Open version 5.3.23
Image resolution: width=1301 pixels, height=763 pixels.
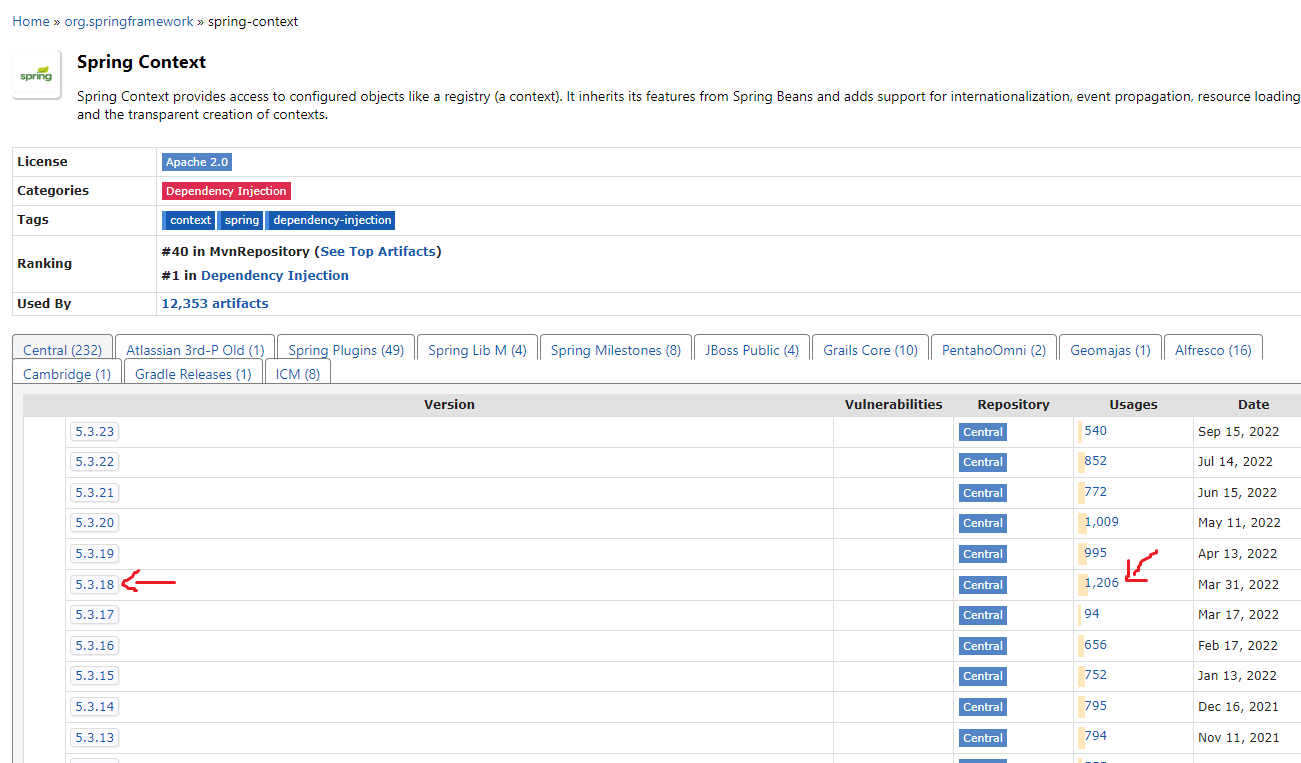pos(94,432)
